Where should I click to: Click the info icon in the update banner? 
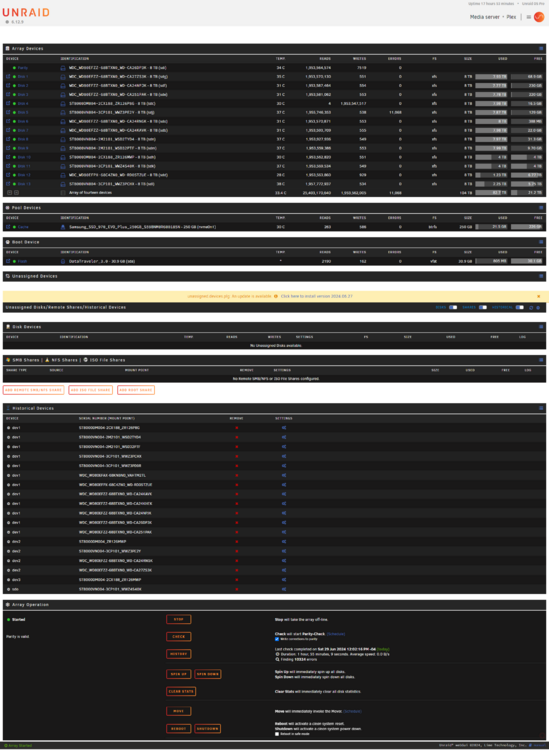(x=276, y=297)
